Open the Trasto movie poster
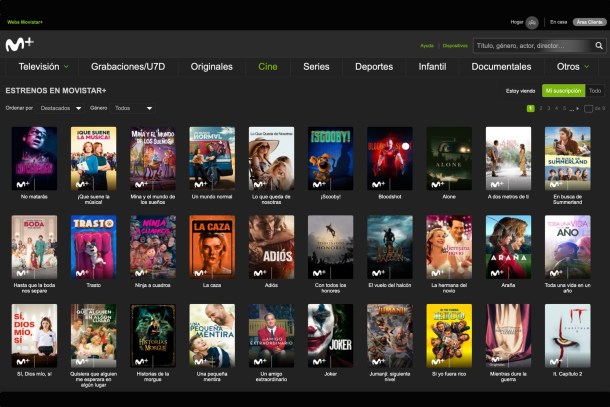This screenshot has width=610, height=407. tap(93, 247)
